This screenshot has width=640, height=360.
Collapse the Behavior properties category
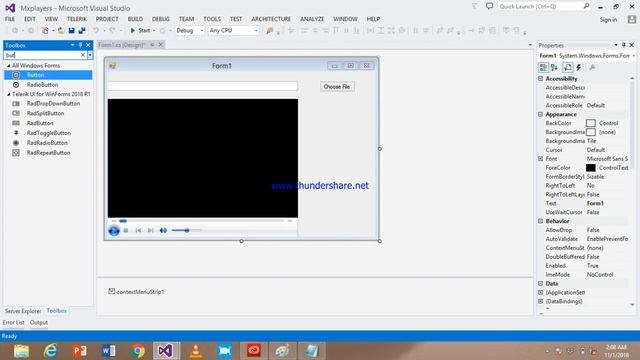pyautogui.click(x=540, y=221)
